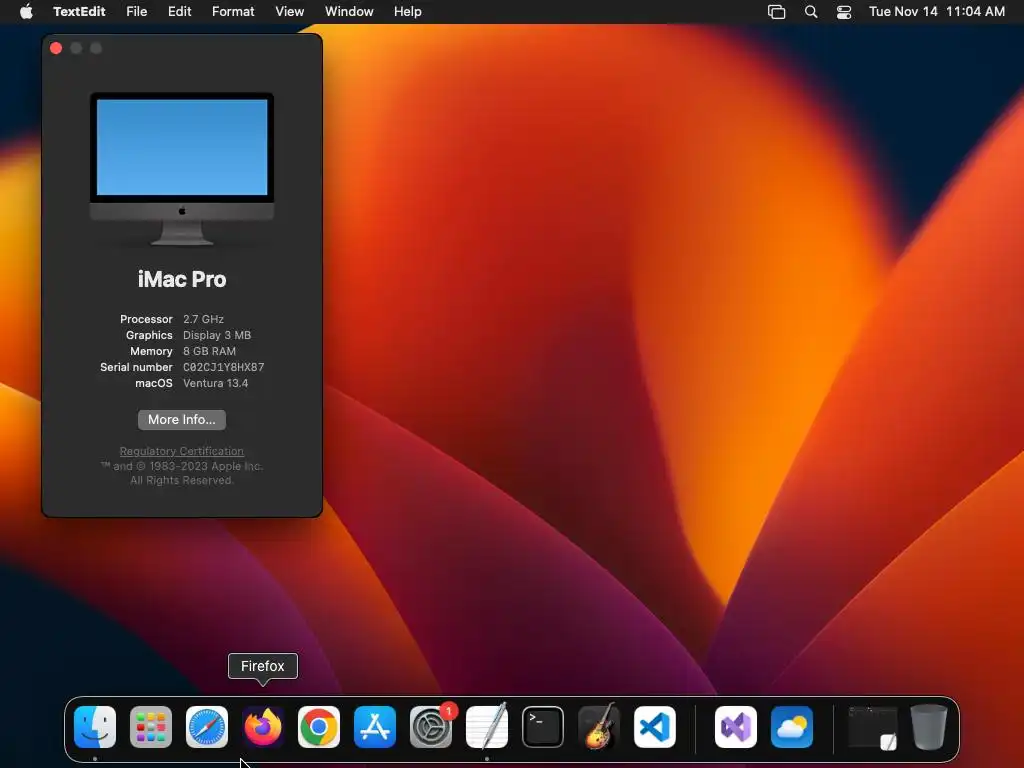The image size is (1024, 768).
Task: Launch Safari from the Dock
Action: click(x=207, y=727)
